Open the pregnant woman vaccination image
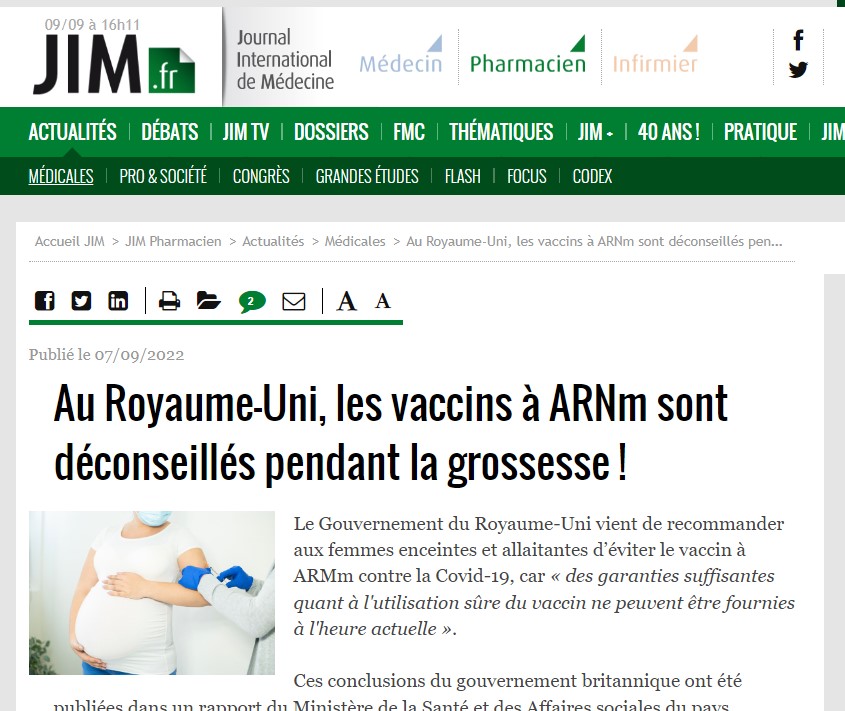The height and width of the screenshot is (711, 845). tap(152, 592)
